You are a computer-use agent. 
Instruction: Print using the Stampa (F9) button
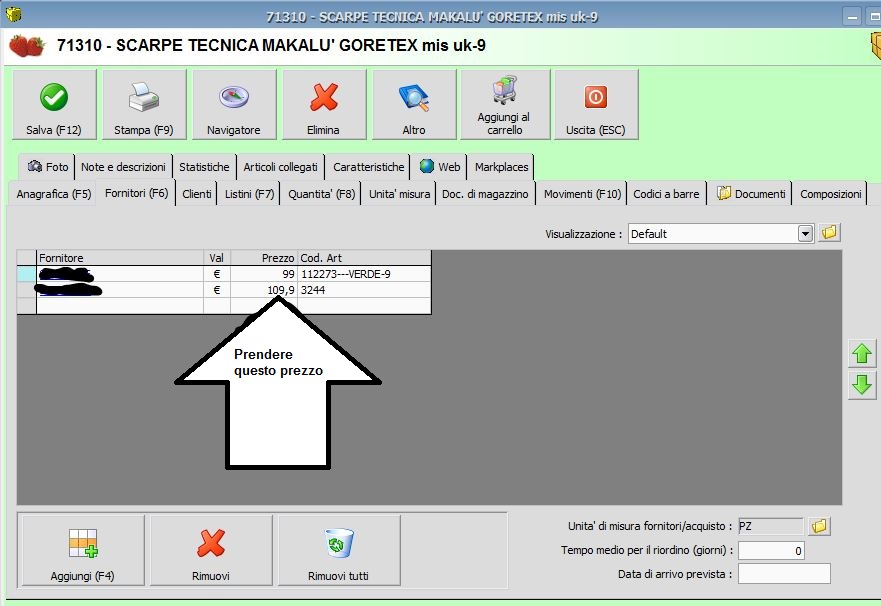pyautogui.click(x=144, y=104)
